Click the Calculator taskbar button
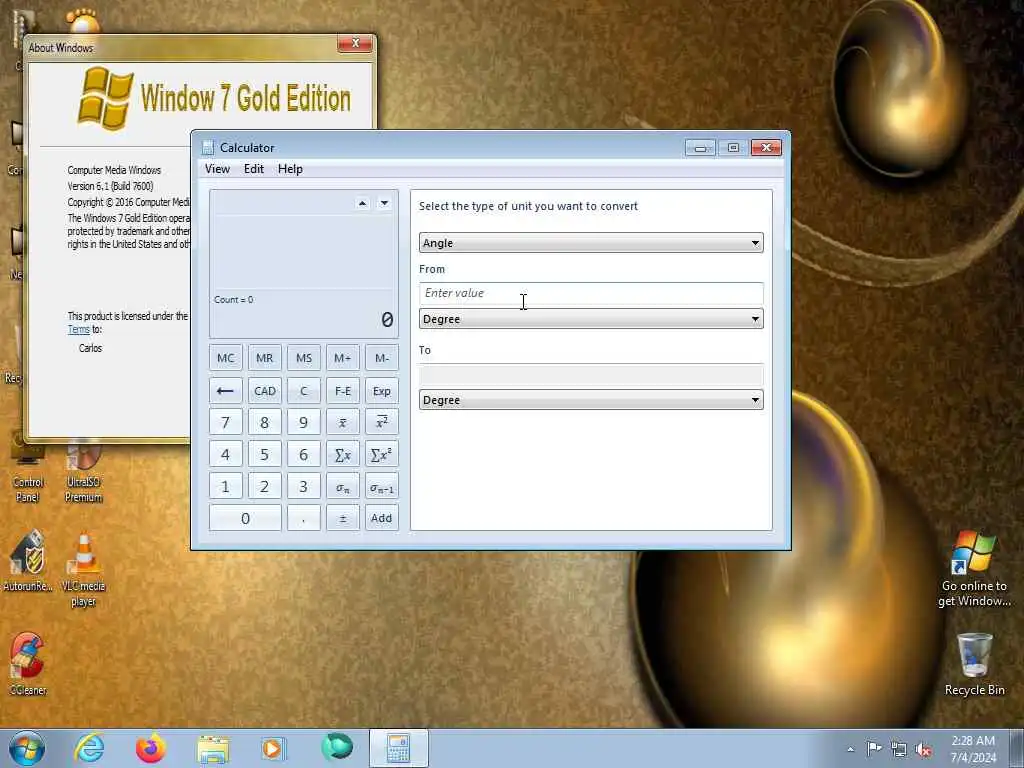The height and width of the screenshot is (768, 1024). click(398, 748)
